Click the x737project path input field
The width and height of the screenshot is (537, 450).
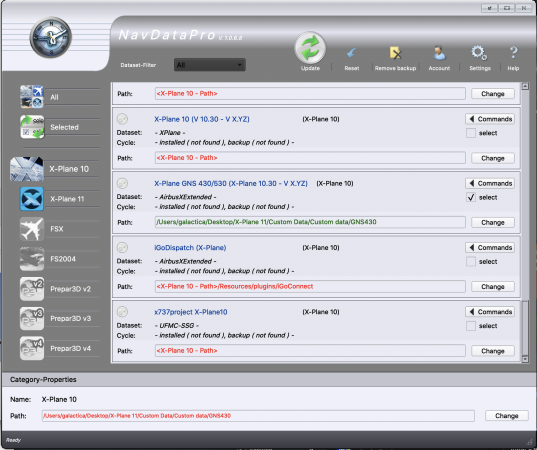(x=310, y=350)
